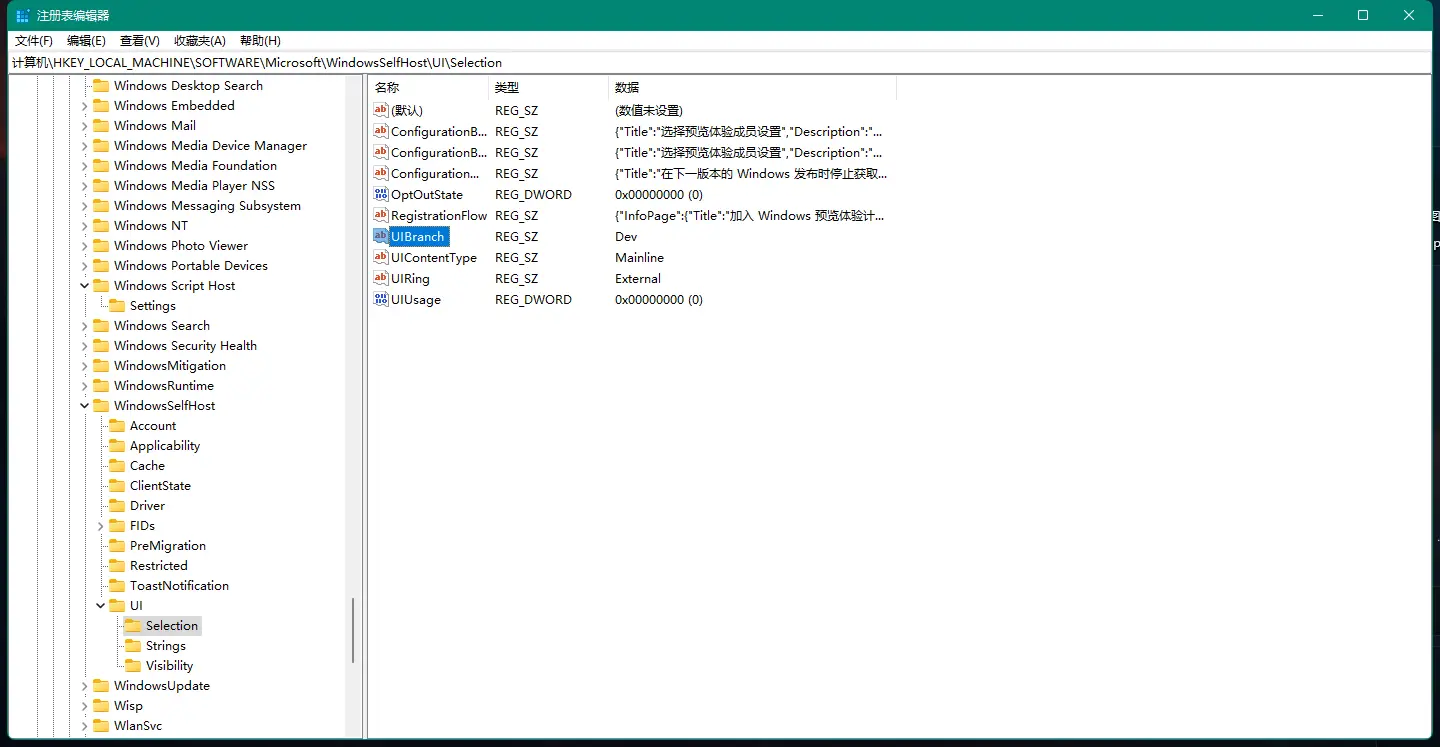Expand the FIDs key
This screenshot has height=747, width=1440.
coord(100,526)
